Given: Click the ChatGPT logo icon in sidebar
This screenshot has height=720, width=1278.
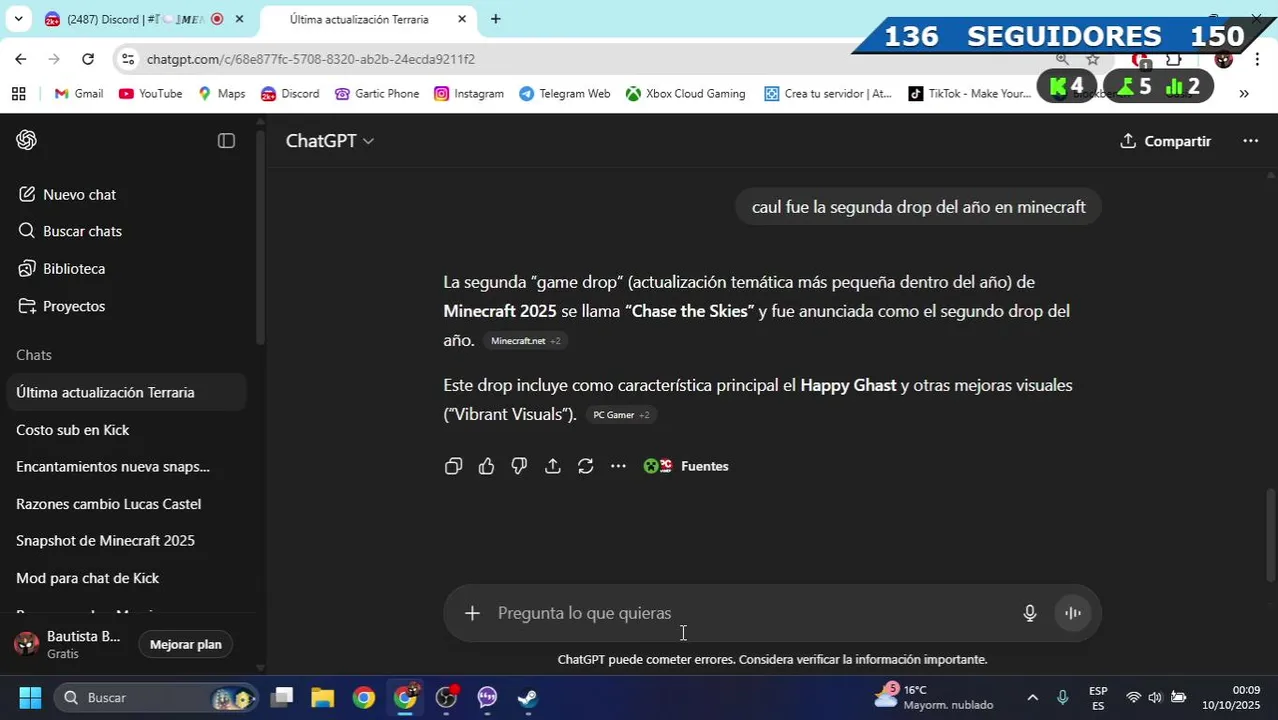Looking at the screenshot, I should point(27,141).
